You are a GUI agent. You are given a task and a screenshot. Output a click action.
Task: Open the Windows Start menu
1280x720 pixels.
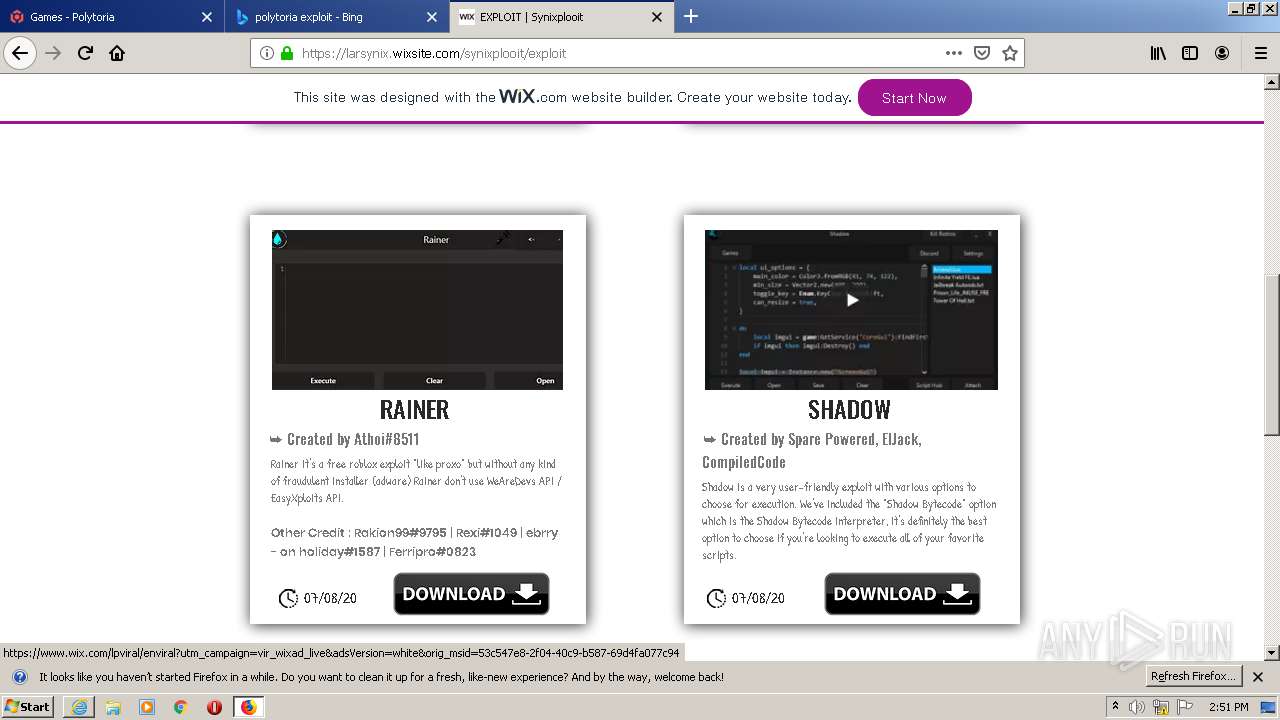pos(28,706)
